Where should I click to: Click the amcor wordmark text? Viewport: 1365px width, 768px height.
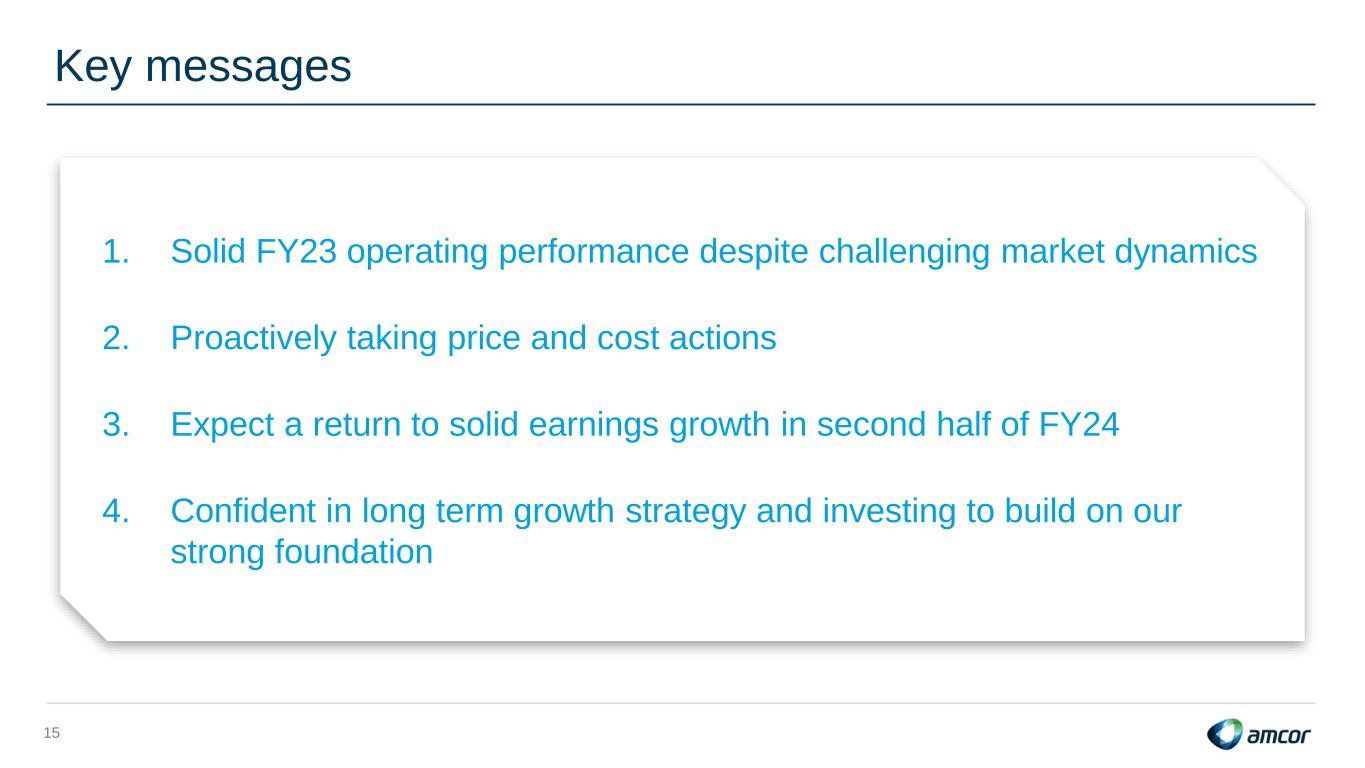[x=1279, y=737]
